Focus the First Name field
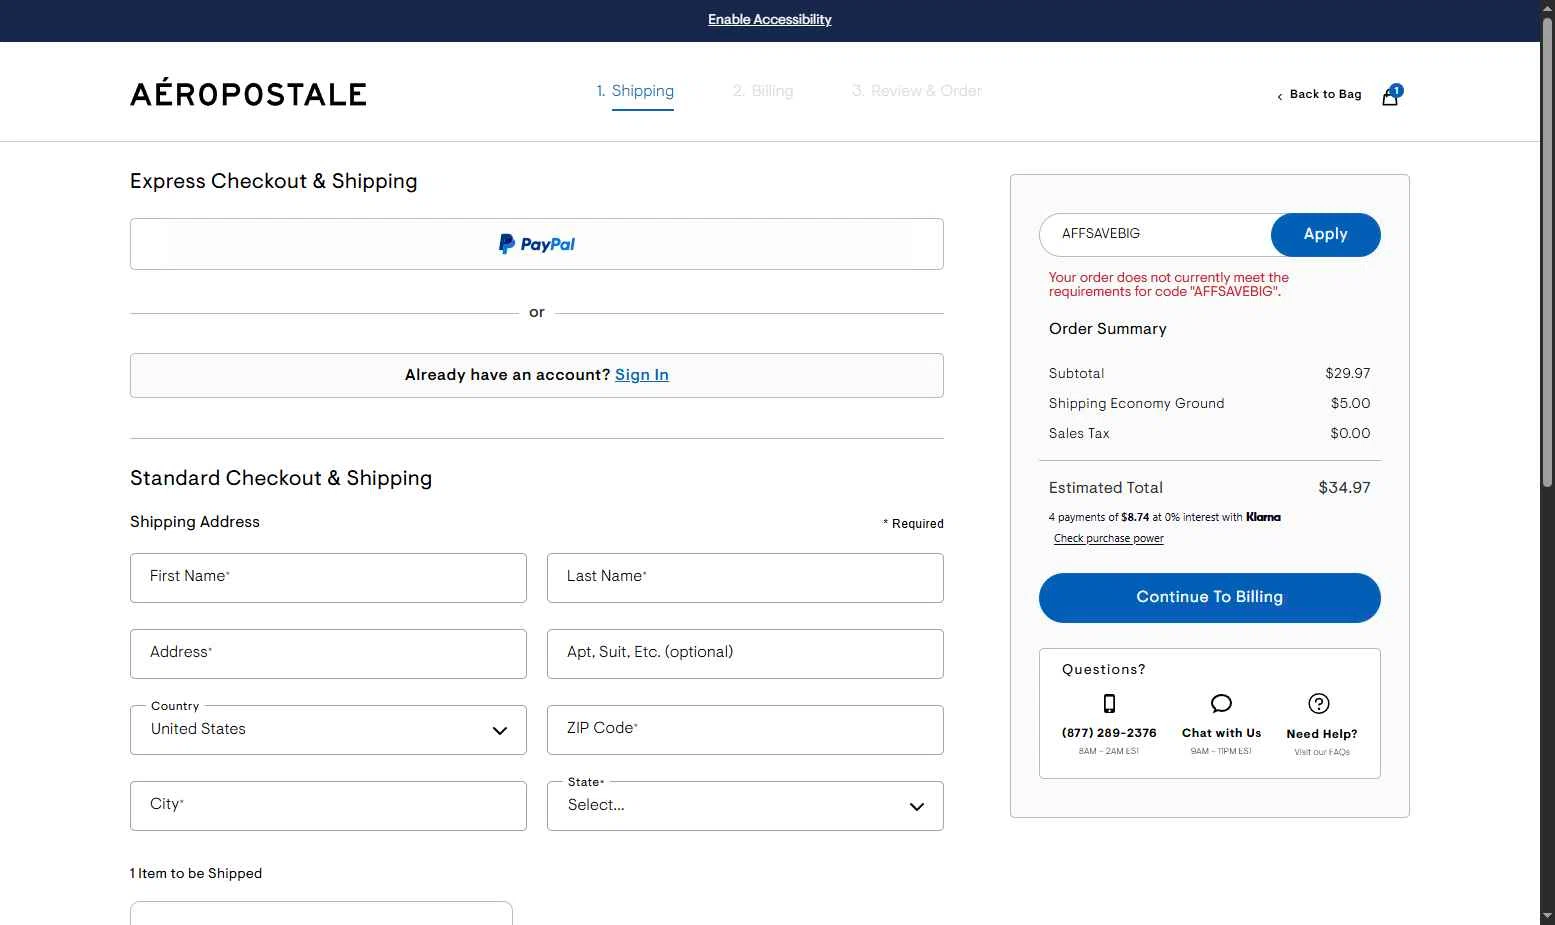 click(328, 578)
